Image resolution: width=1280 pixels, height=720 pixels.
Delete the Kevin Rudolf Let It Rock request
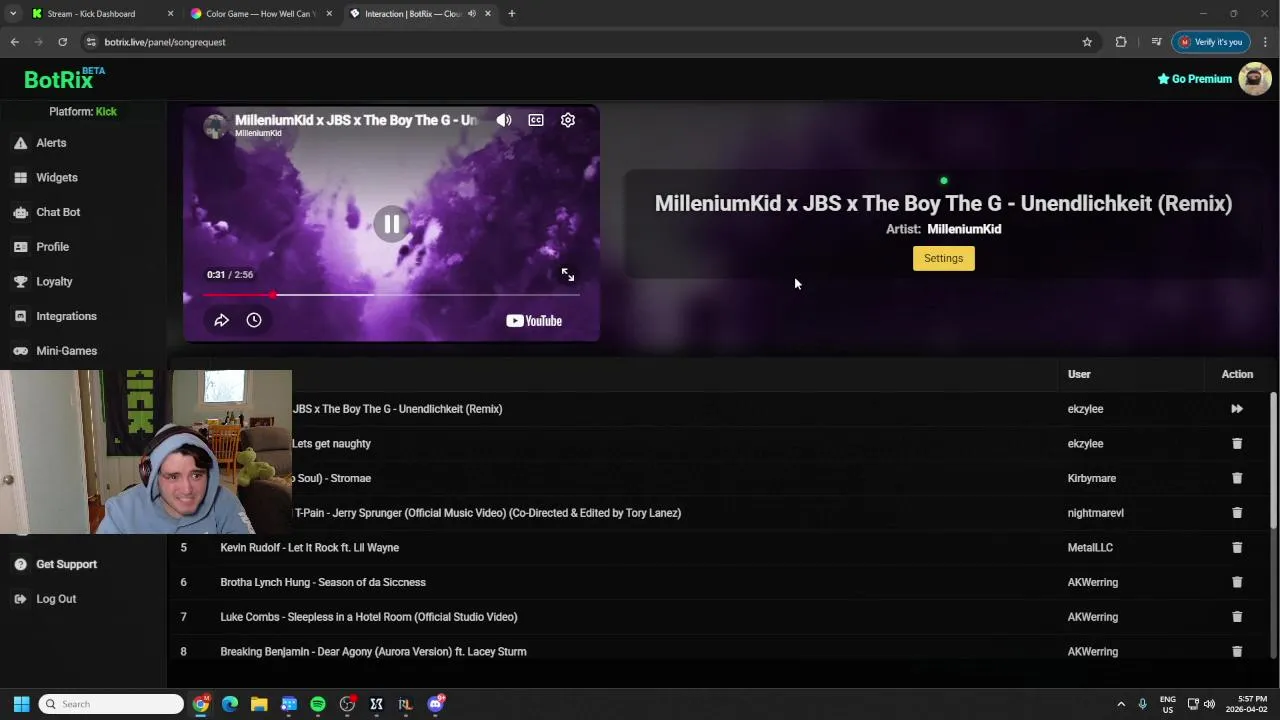(1237, 547)
